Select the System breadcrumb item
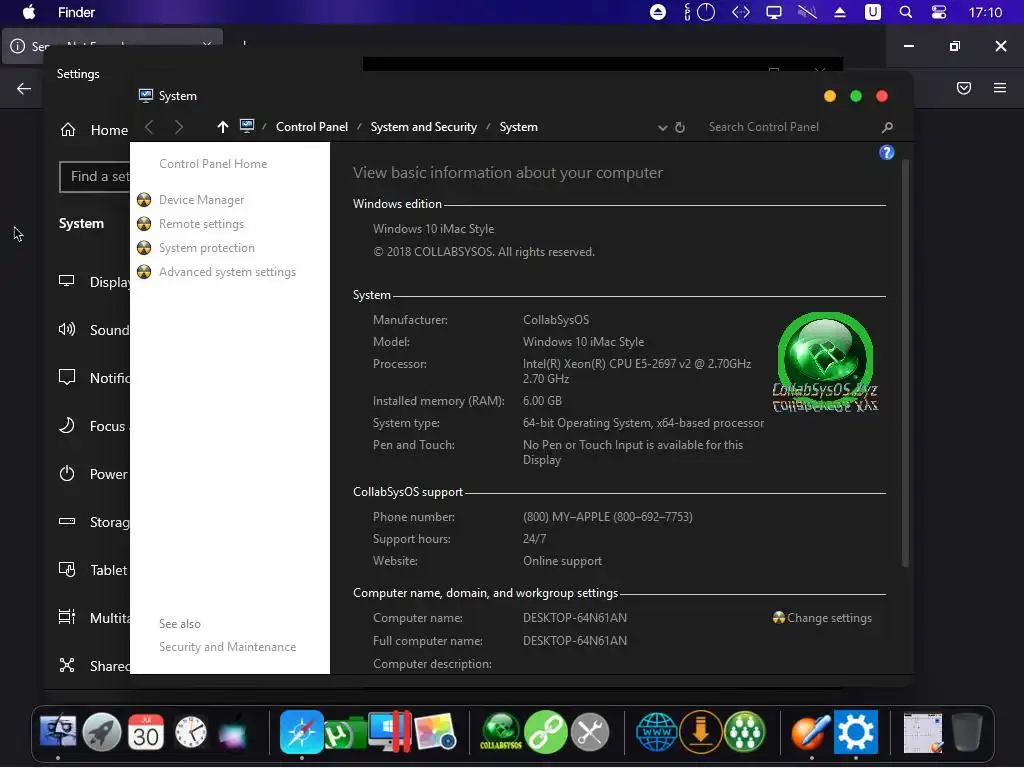This screenshot has width=1024, height=768. 519,127
